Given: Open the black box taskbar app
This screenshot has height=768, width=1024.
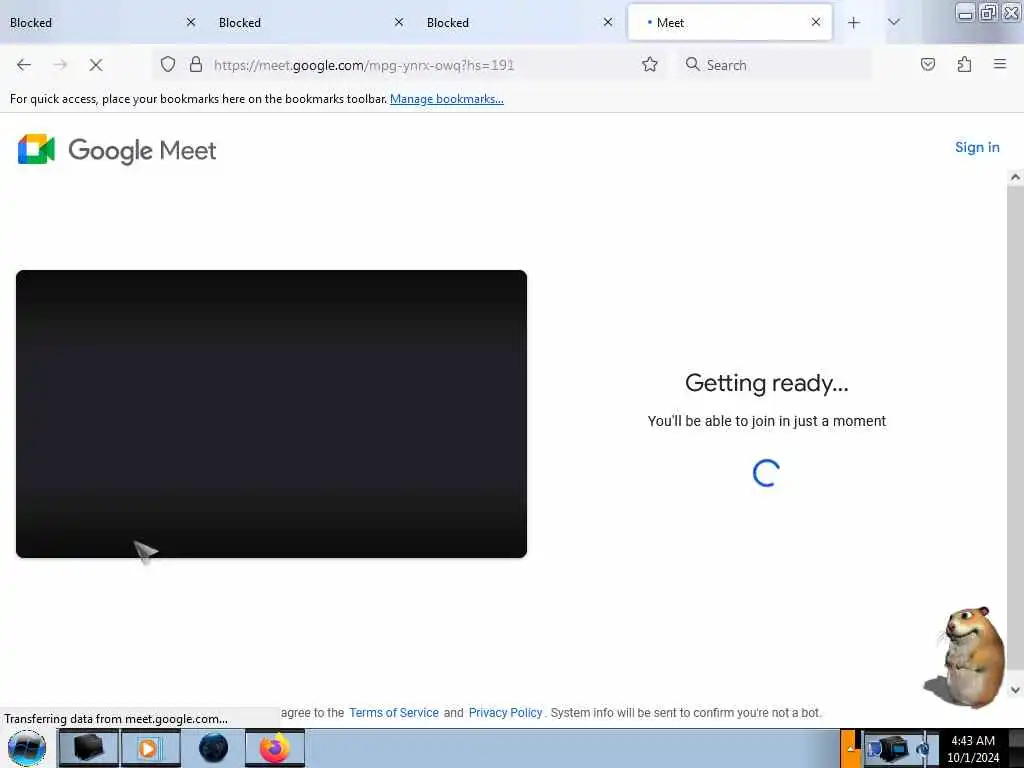Looking at the screenshot, I should click(88, 748).
